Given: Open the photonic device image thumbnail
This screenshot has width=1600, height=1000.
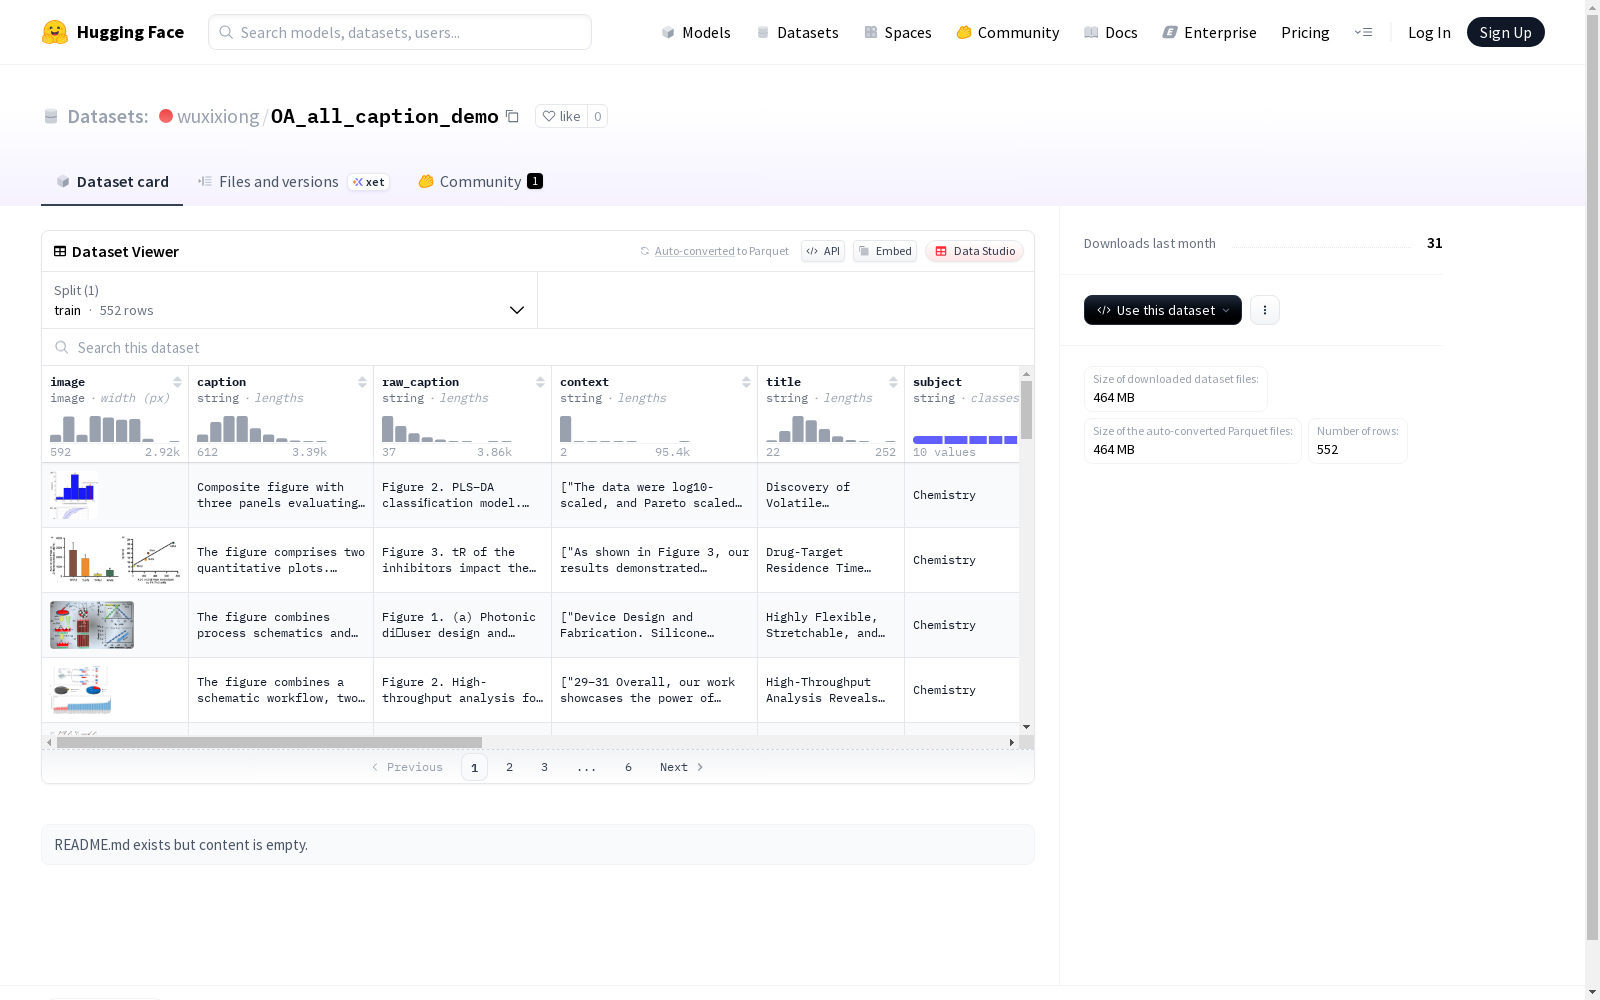Looking at the screenshot, I should pos(92,625).
